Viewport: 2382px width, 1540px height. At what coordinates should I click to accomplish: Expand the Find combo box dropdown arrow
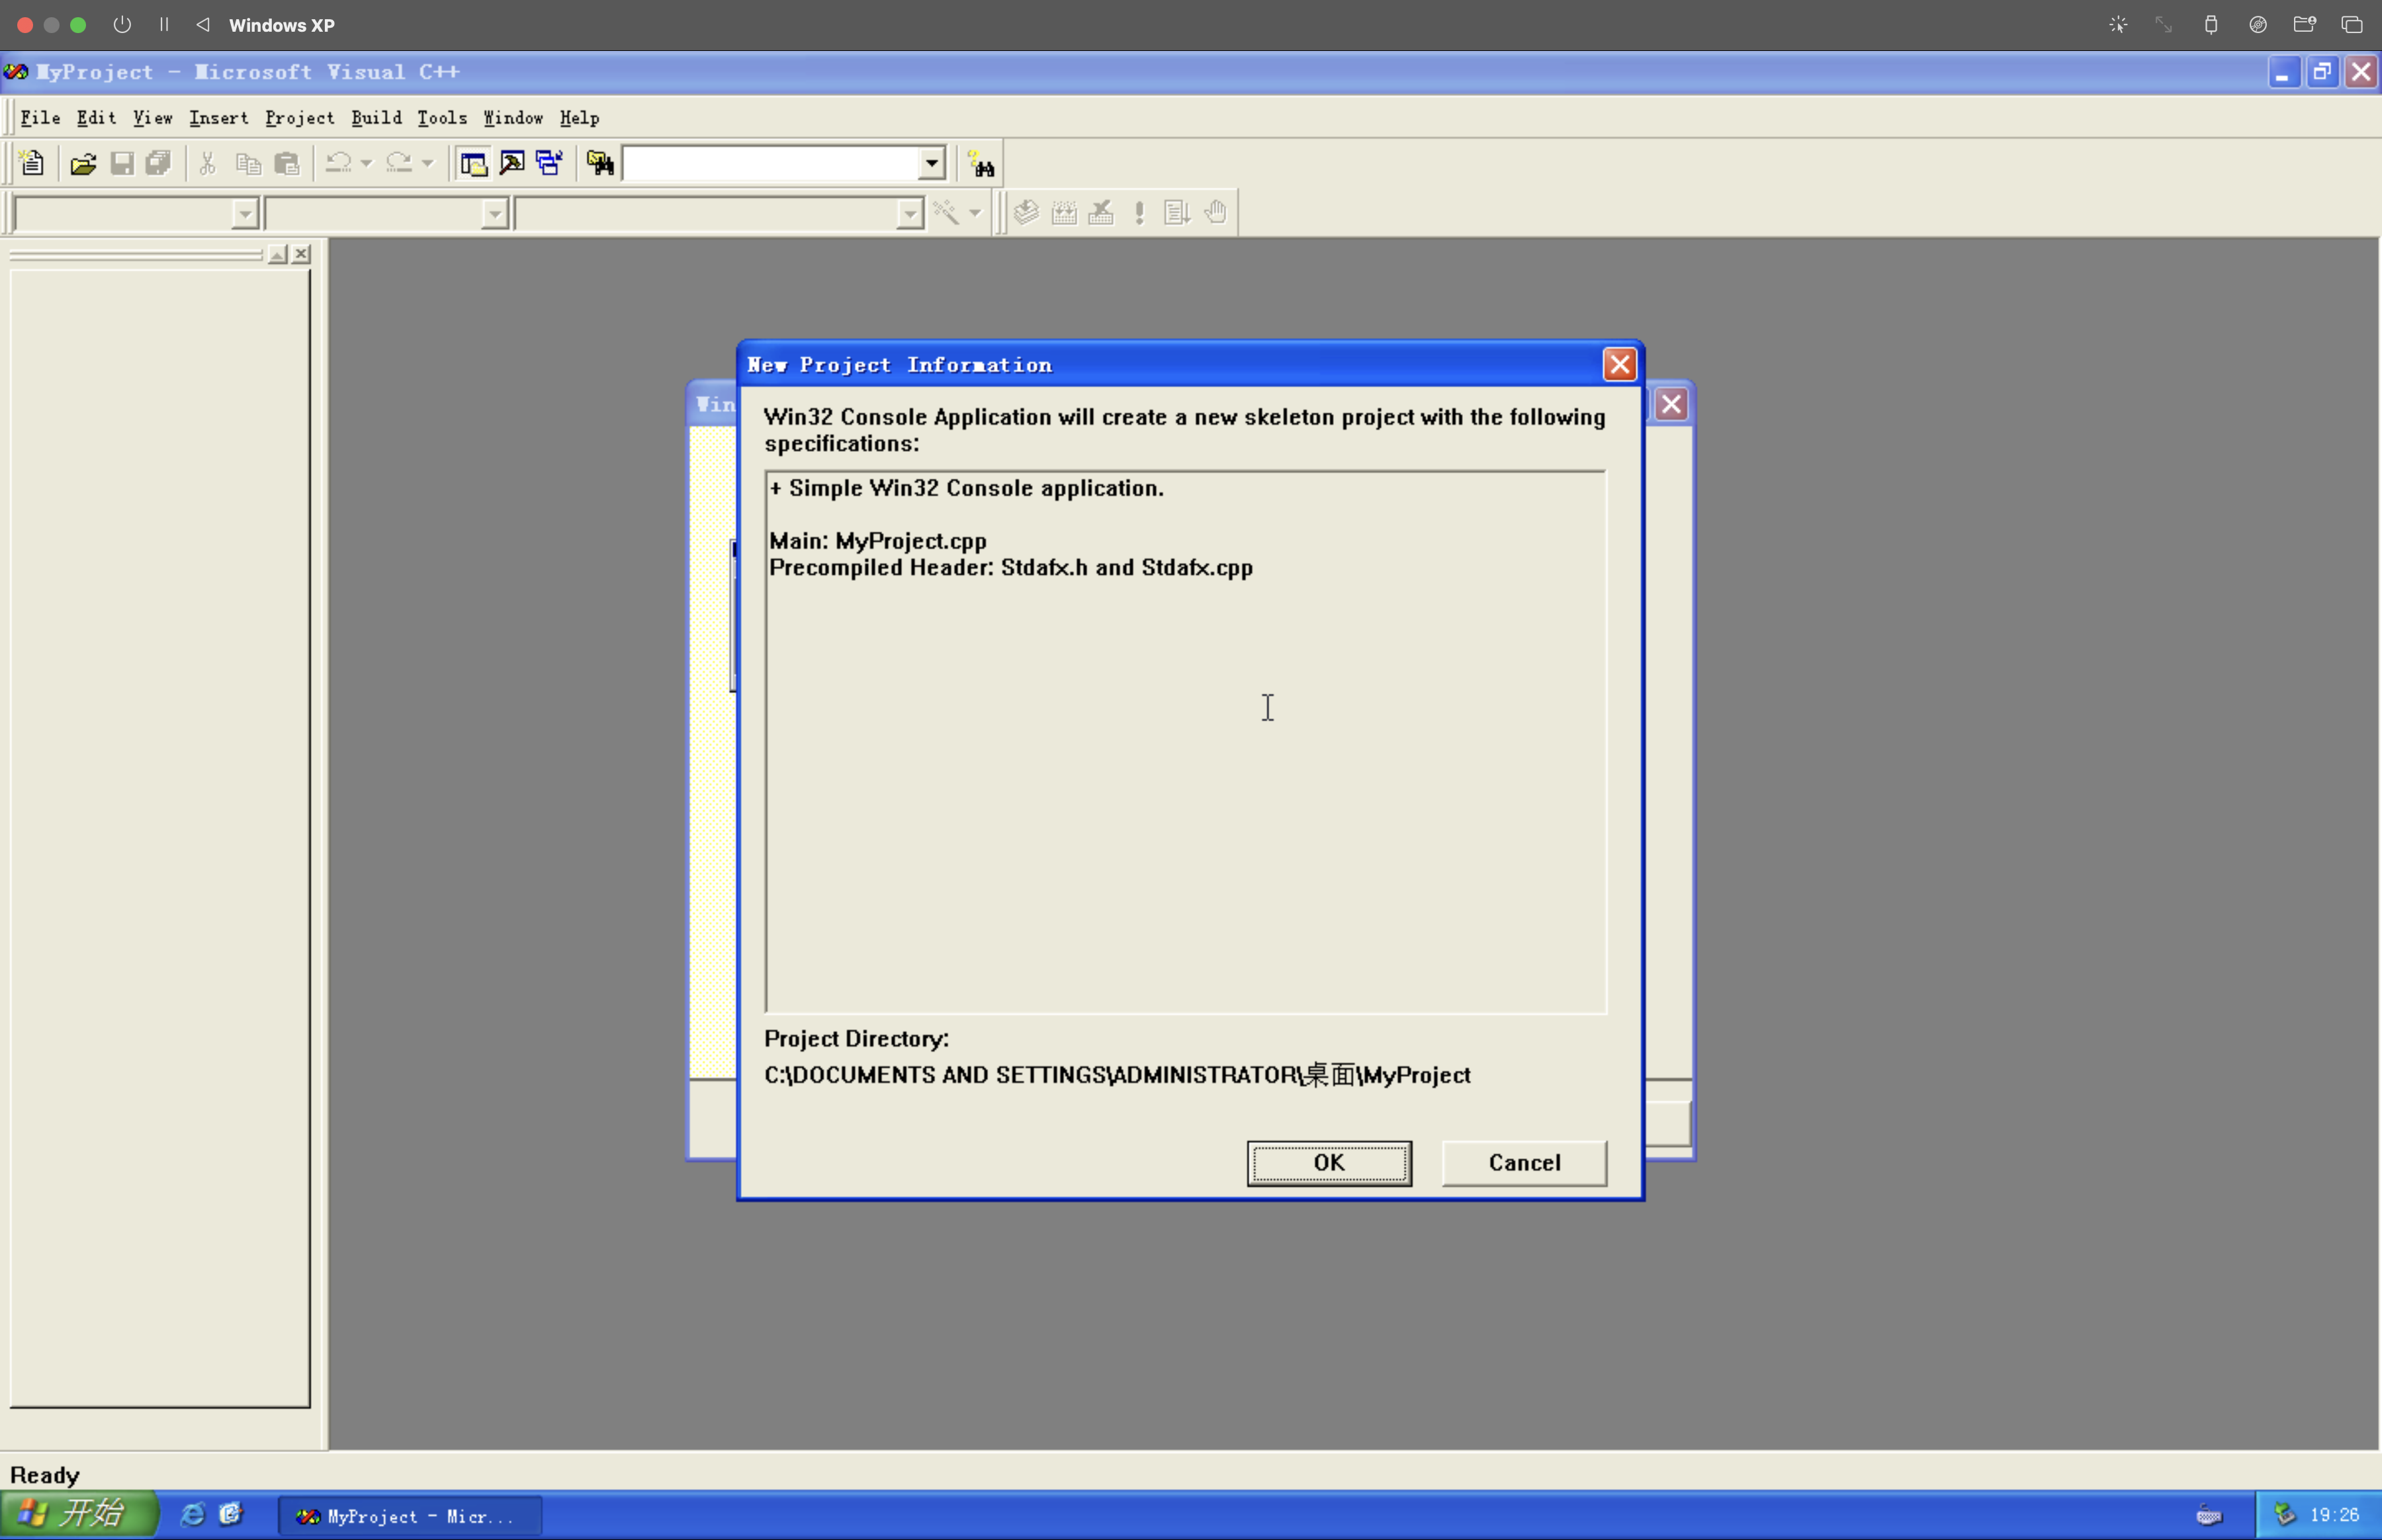click(x=931, y=163)
